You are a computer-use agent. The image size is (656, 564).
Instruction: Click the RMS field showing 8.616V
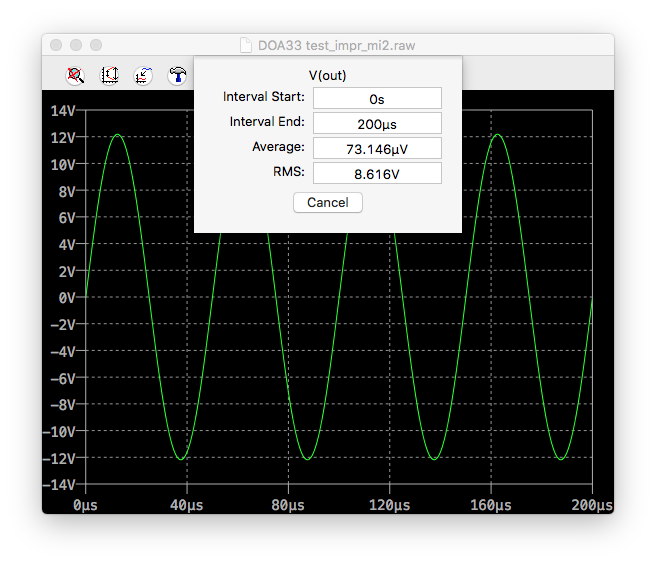tap(377, 173)
